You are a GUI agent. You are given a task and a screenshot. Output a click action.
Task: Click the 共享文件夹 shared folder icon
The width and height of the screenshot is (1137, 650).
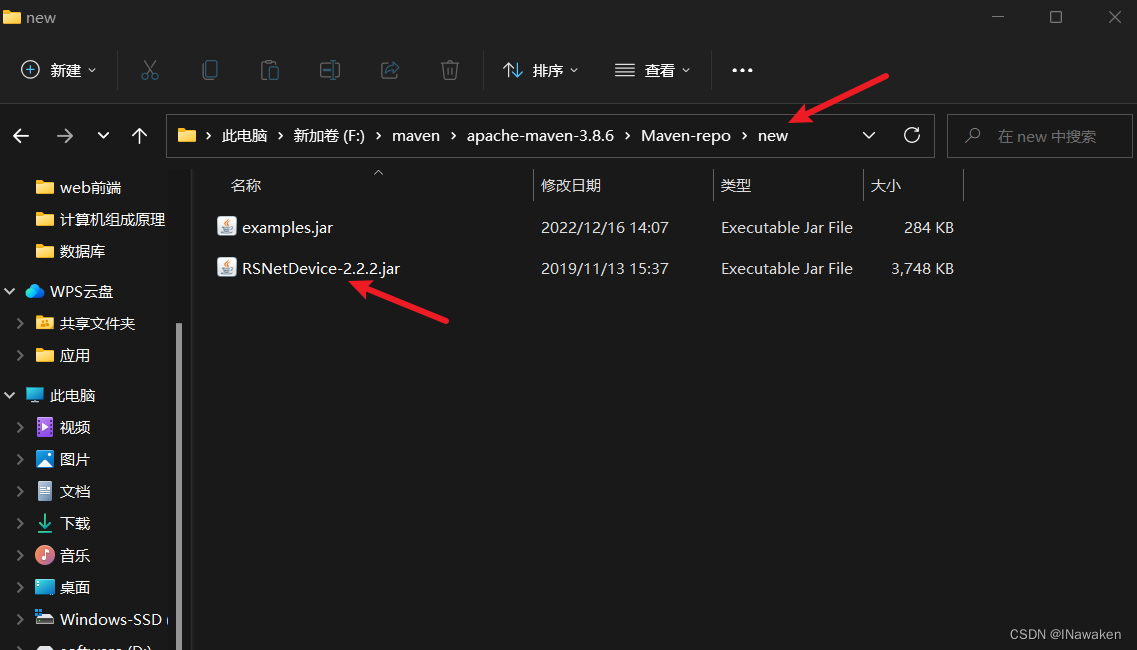click(x=45, y=323)
